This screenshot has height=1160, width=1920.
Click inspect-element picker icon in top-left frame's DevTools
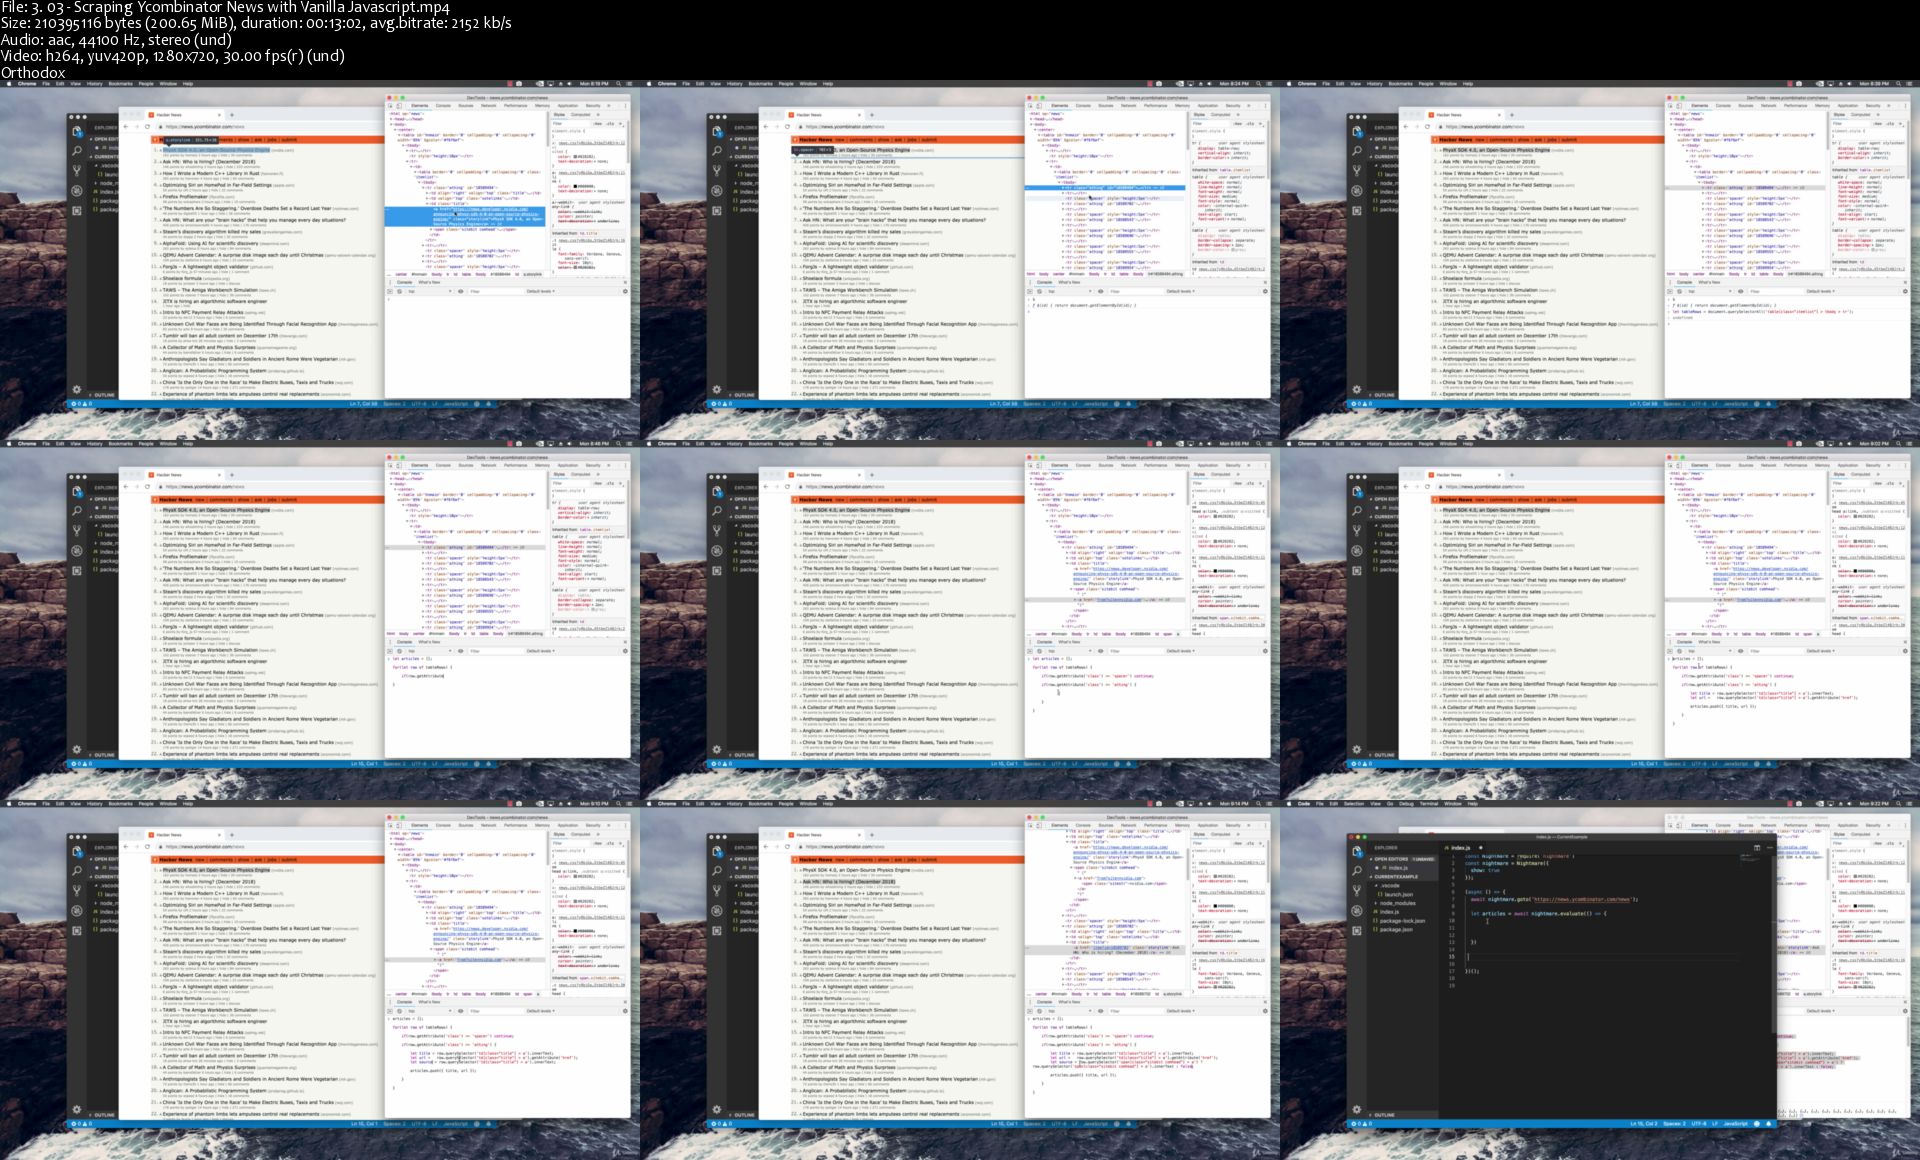pos(390,105)
